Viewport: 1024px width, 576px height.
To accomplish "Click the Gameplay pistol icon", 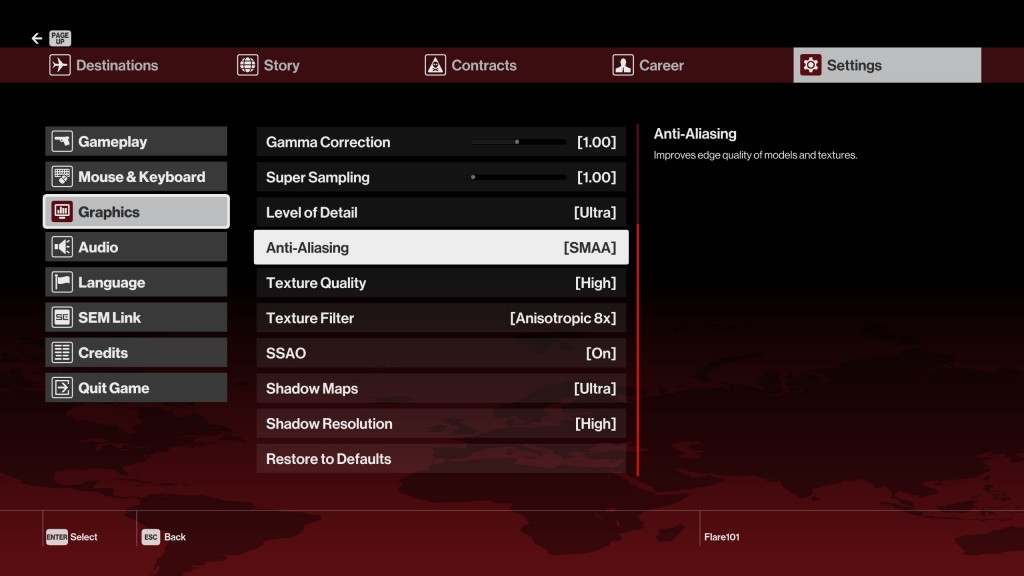I will click(62, 141).
